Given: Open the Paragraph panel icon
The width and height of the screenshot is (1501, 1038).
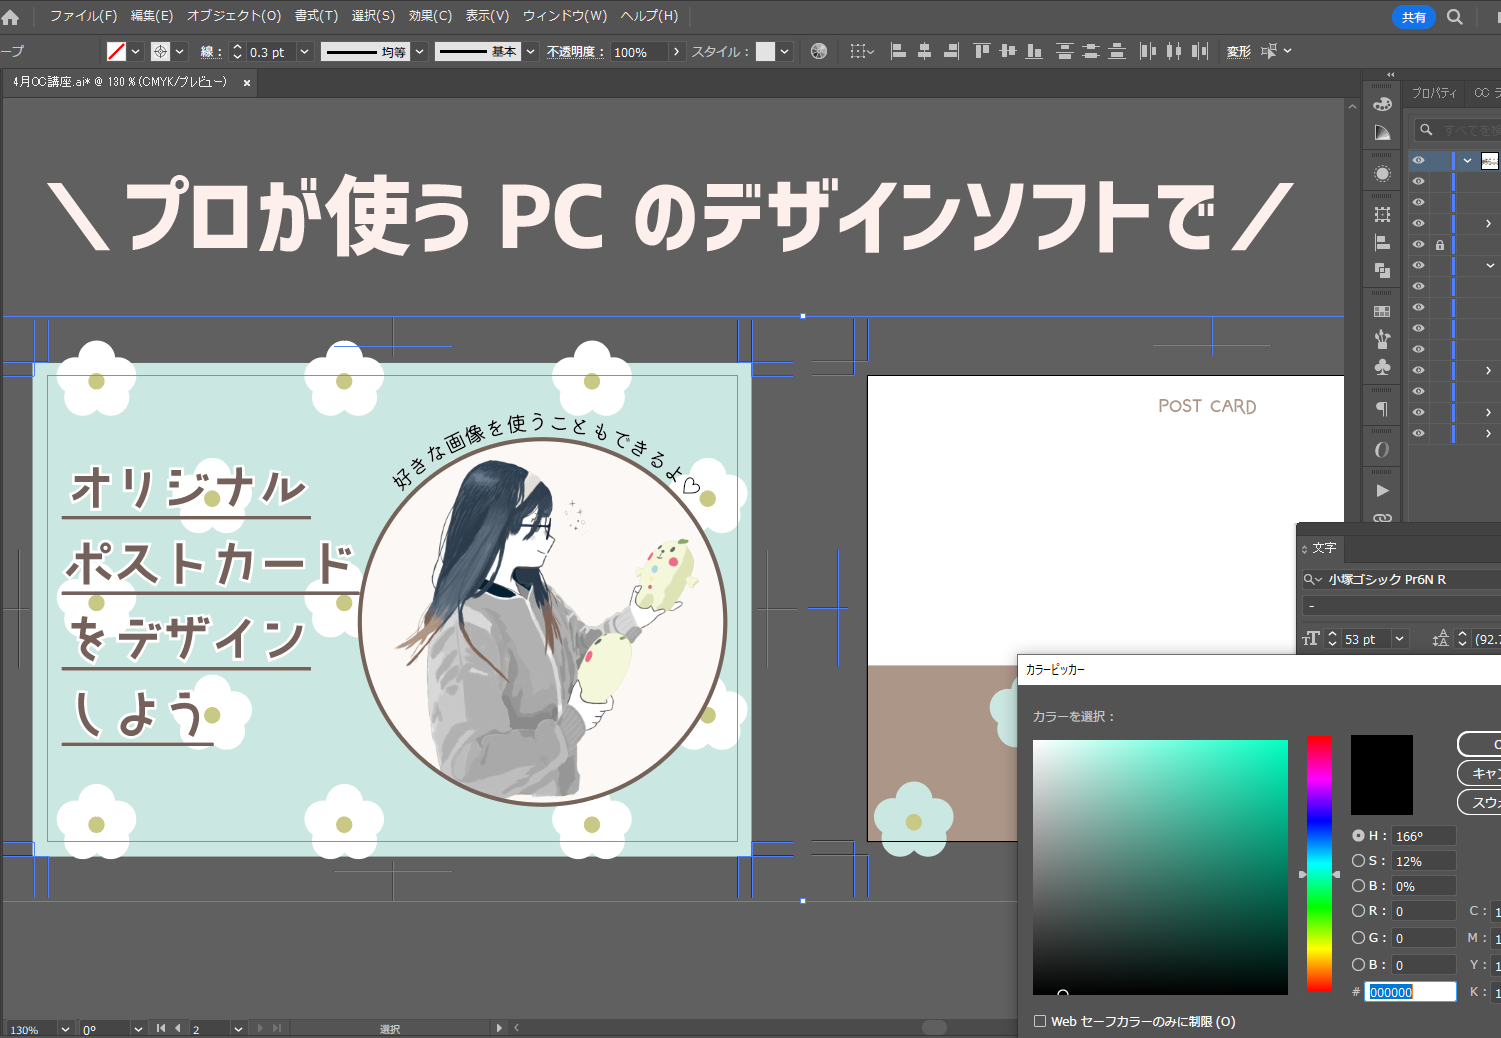Looking at the screenshot, I should pos(1382,408).
